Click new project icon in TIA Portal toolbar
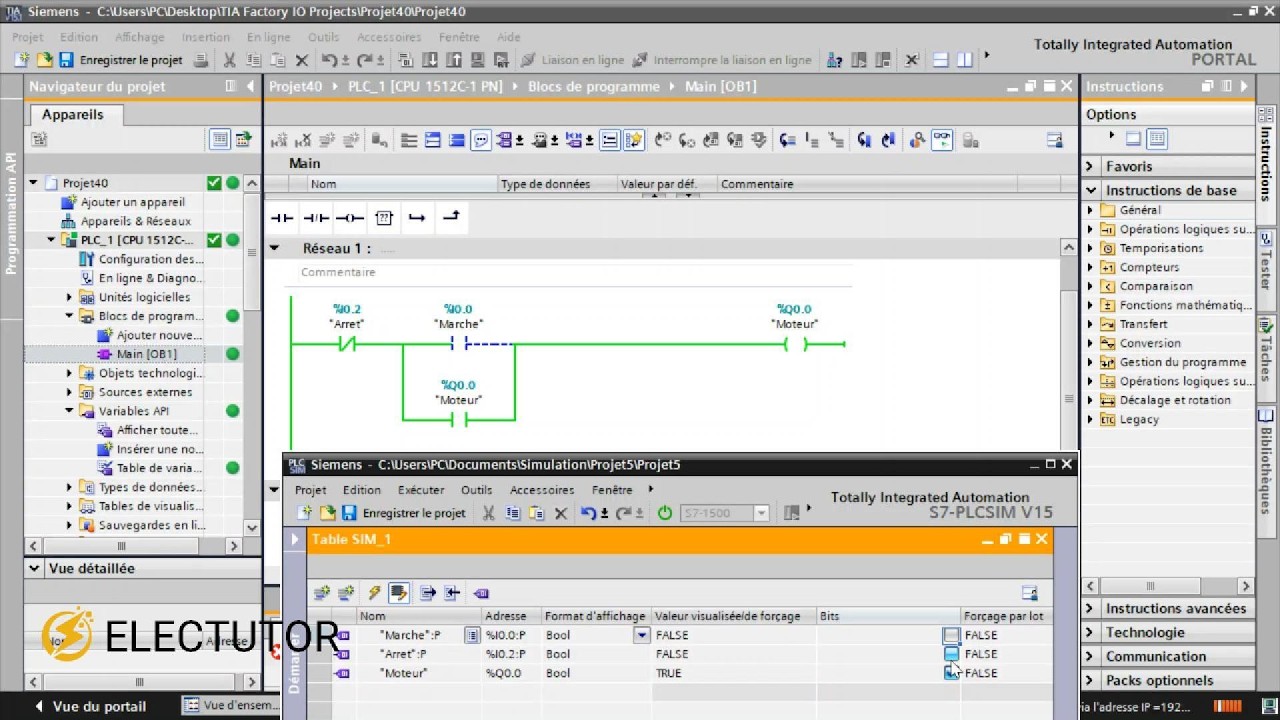Viewport: 1280px width, 720px height. (22, 60)
